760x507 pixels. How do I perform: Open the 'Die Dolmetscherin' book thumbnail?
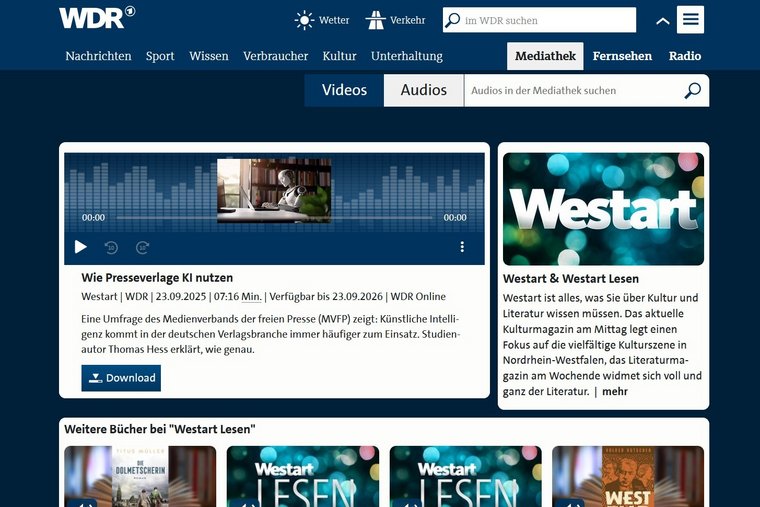click(x=140, y=476)
